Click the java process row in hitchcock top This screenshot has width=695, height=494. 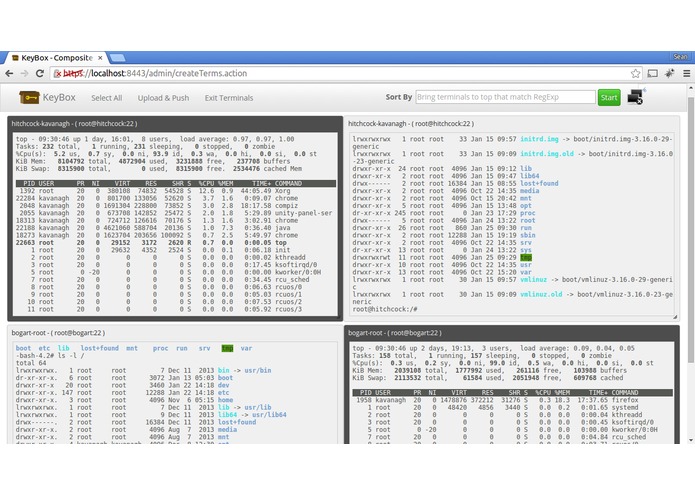(x=176, y=228)
